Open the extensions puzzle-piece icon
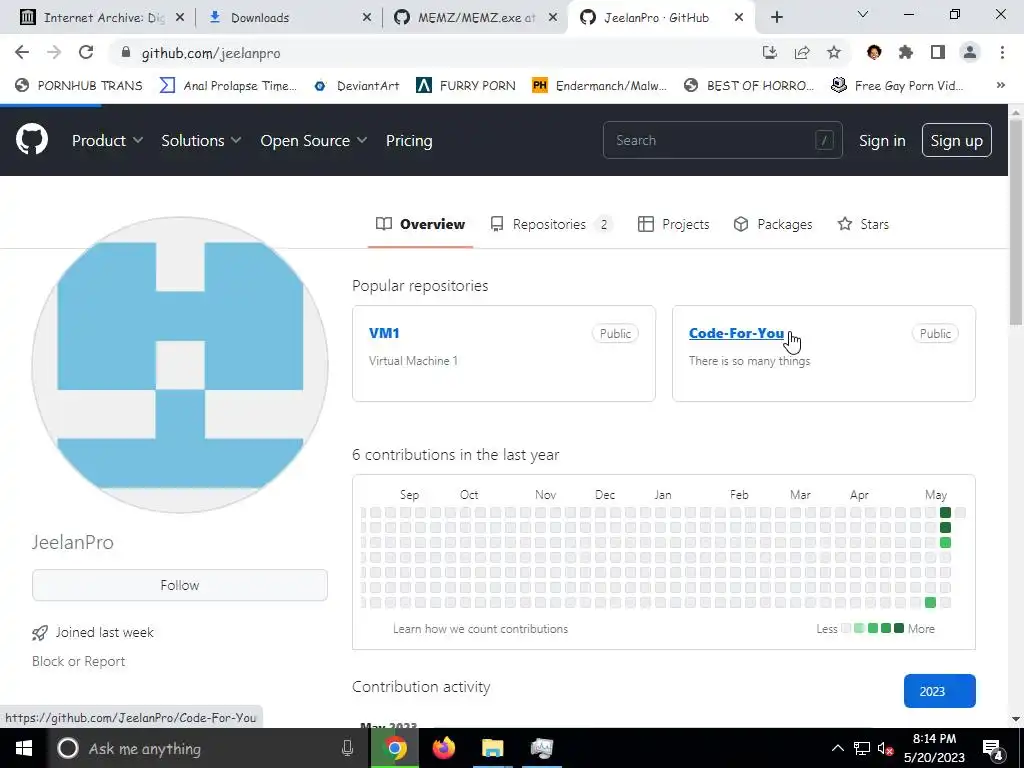This screenshot has height=768, width=1024. pos(906,52)
